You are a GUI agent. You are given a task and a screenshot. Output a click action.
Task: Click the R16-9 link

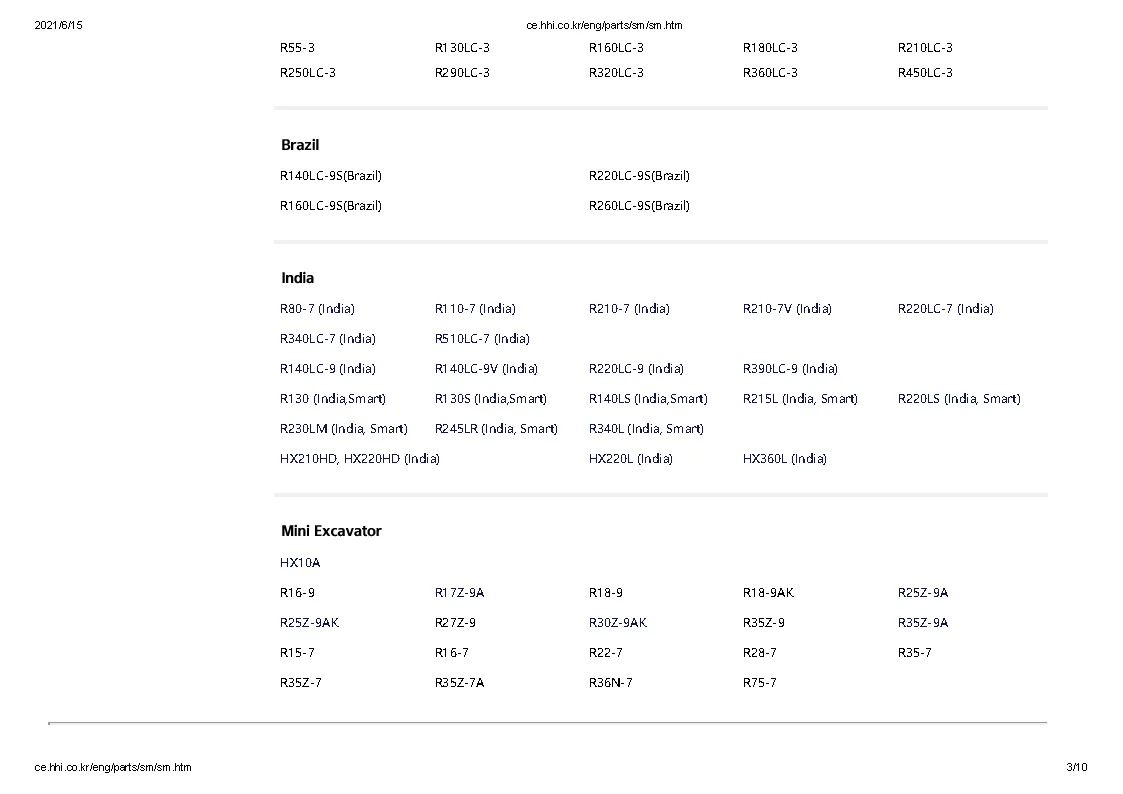point(297,594)
